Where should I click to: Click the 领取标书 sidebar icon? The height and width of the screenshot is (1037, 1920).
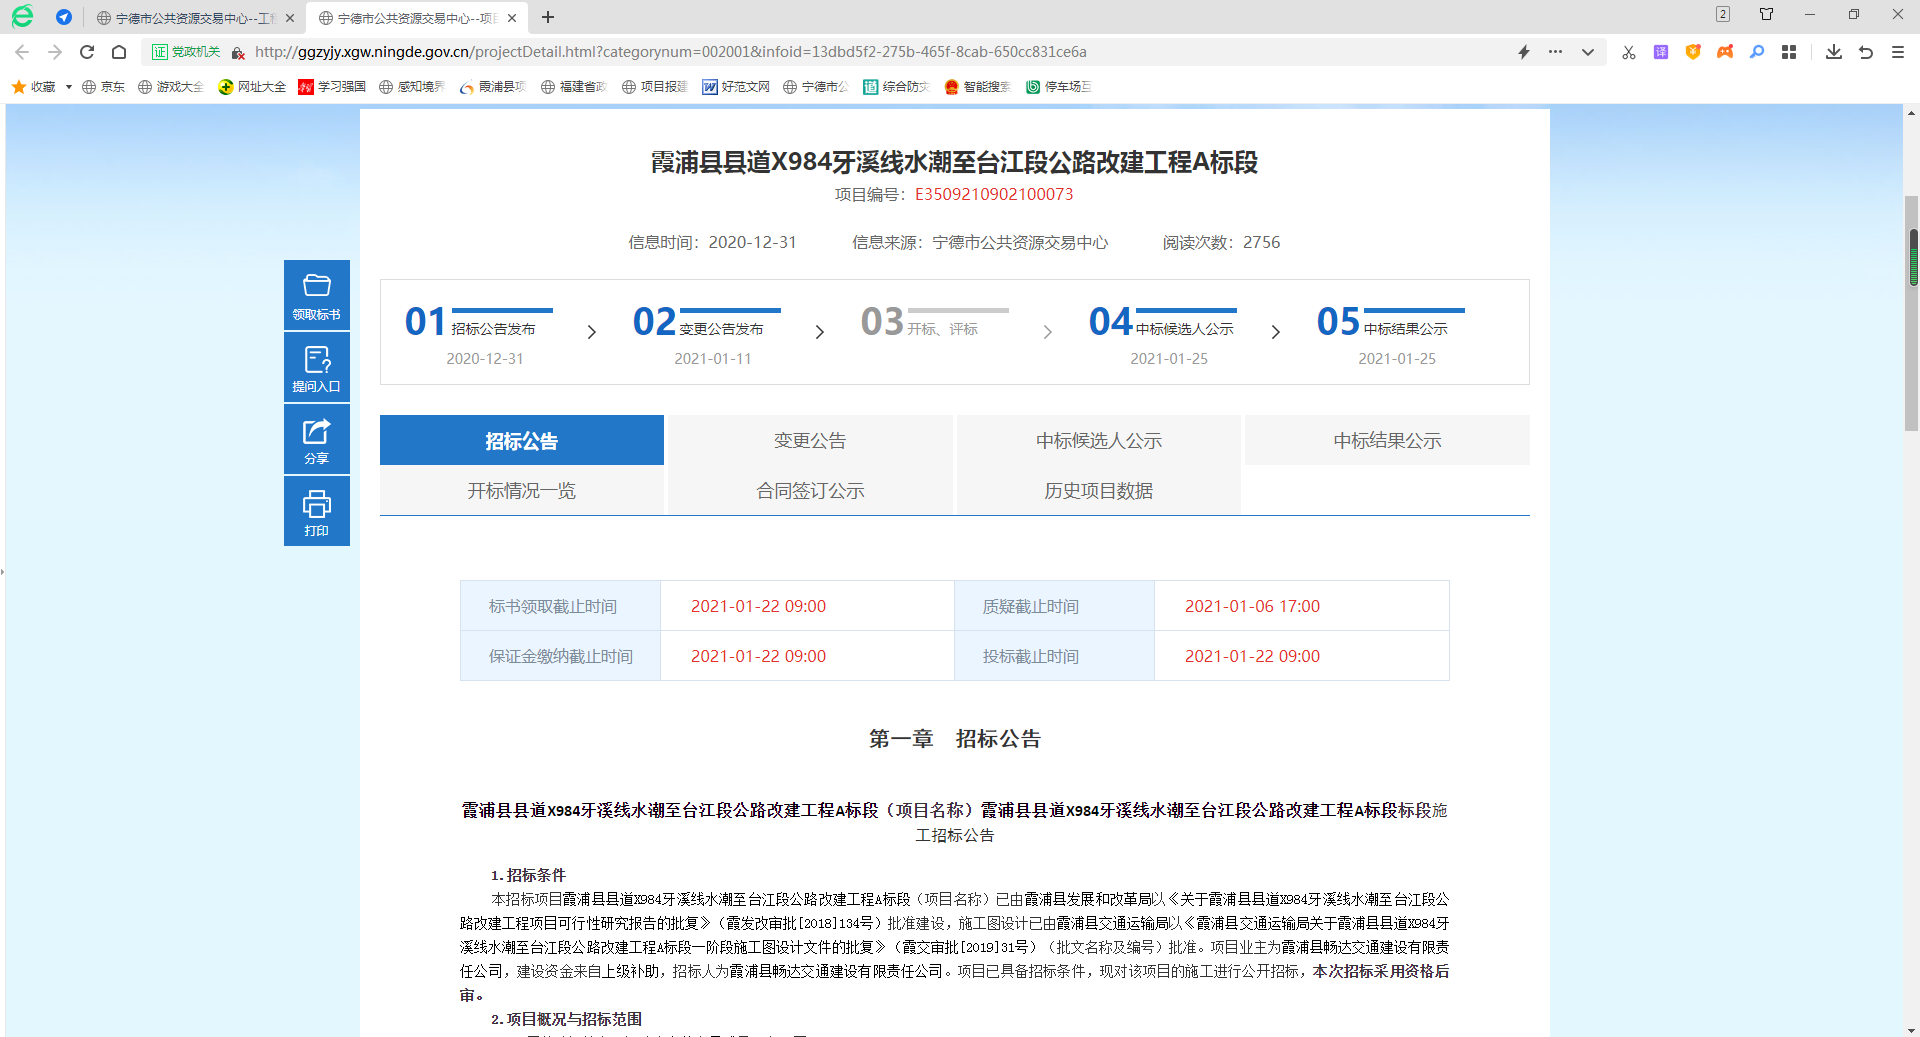coord(316,295)
